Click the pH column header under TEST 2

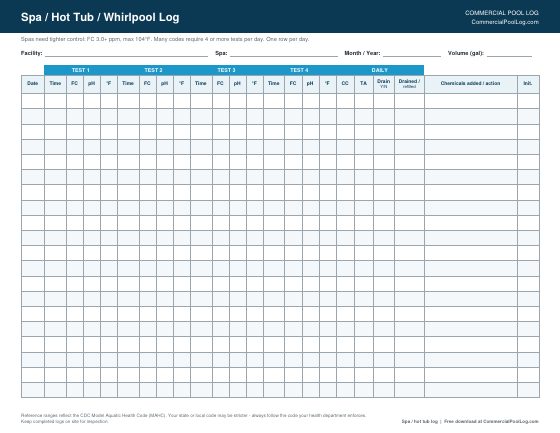(165, 84)
